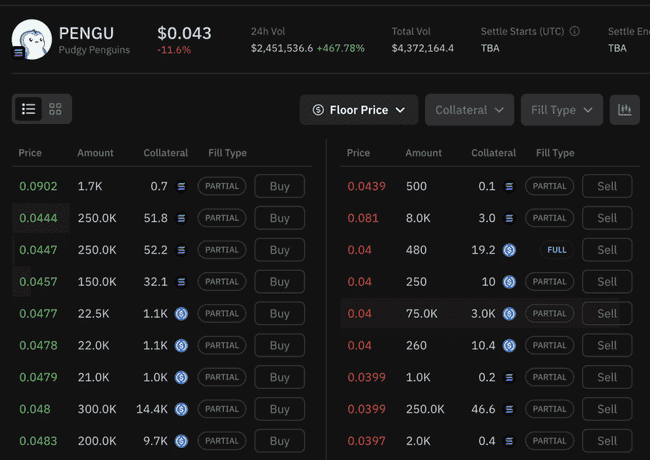Click the 0.0399 price with 250.0K amount
Image resolution: width=650 pixels, height=460 pixels.
click(366, 409)
